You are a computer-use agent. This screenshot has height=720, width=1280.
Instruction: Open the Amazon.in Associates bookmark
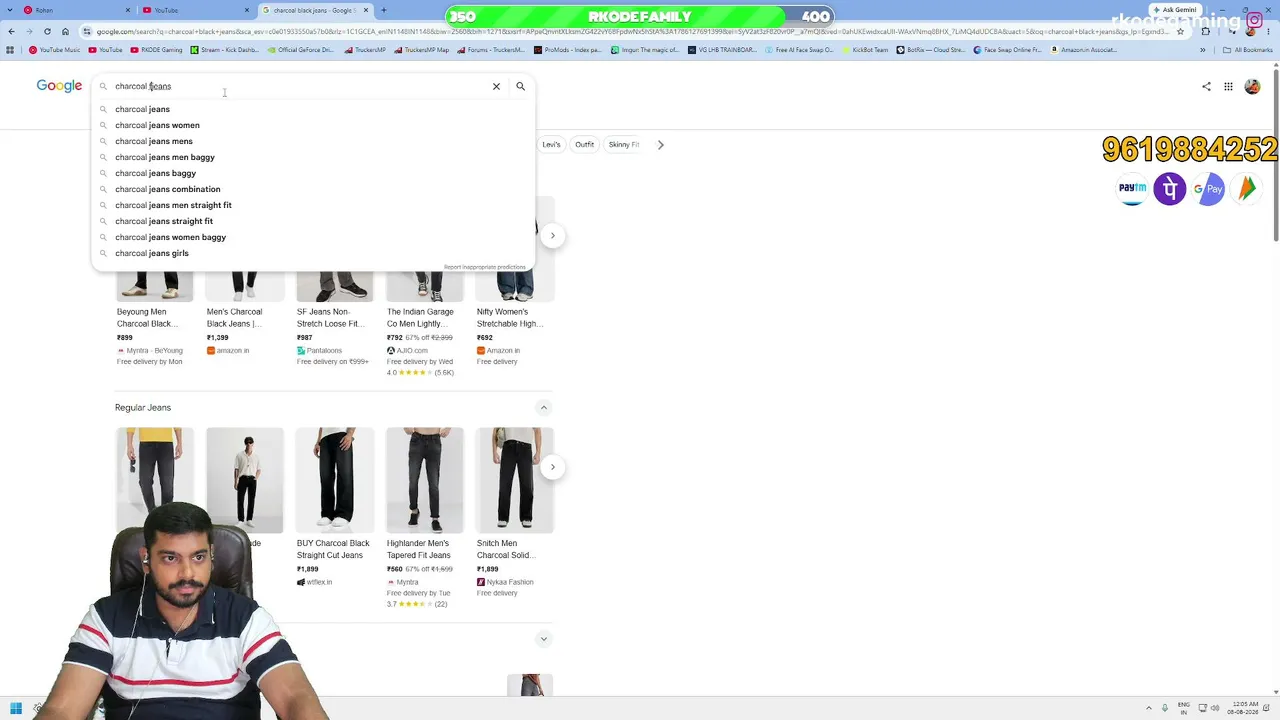(1083, 50)
